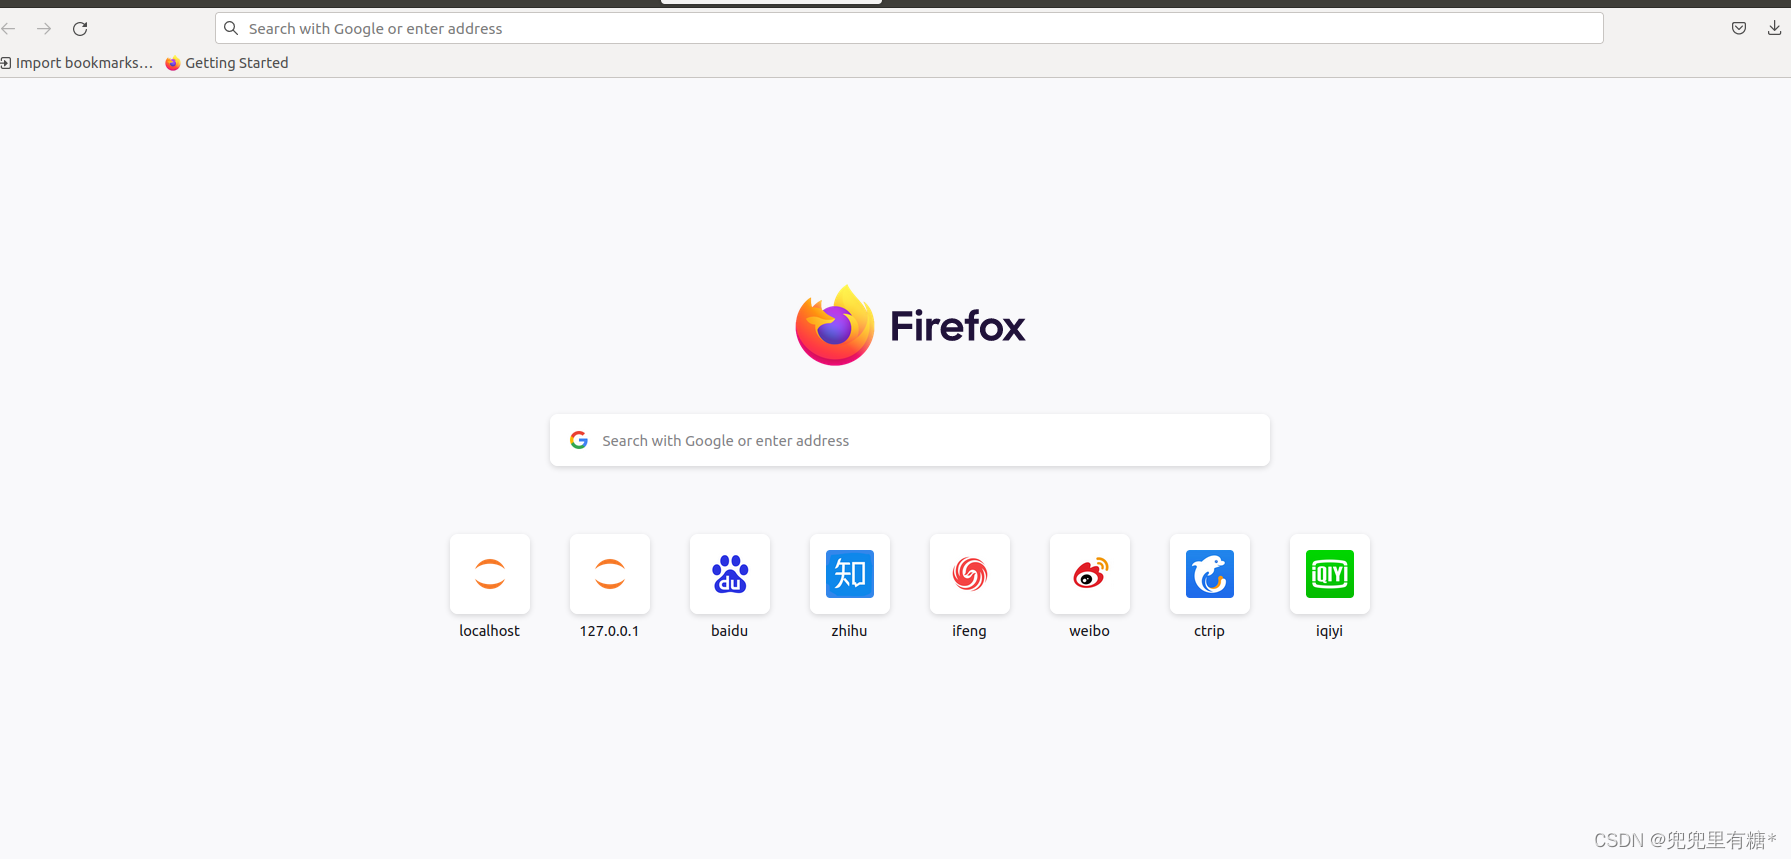Go back with the back arrow
This screenshot has width=1791, height=859.
tap(8, 29)
